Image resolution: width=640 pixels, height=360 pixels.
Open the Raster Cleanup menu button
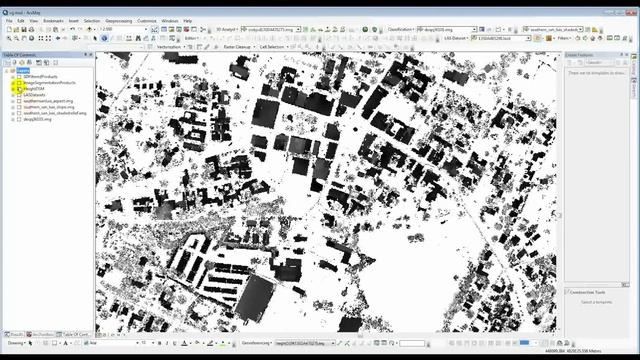click(x=239, y=47)
